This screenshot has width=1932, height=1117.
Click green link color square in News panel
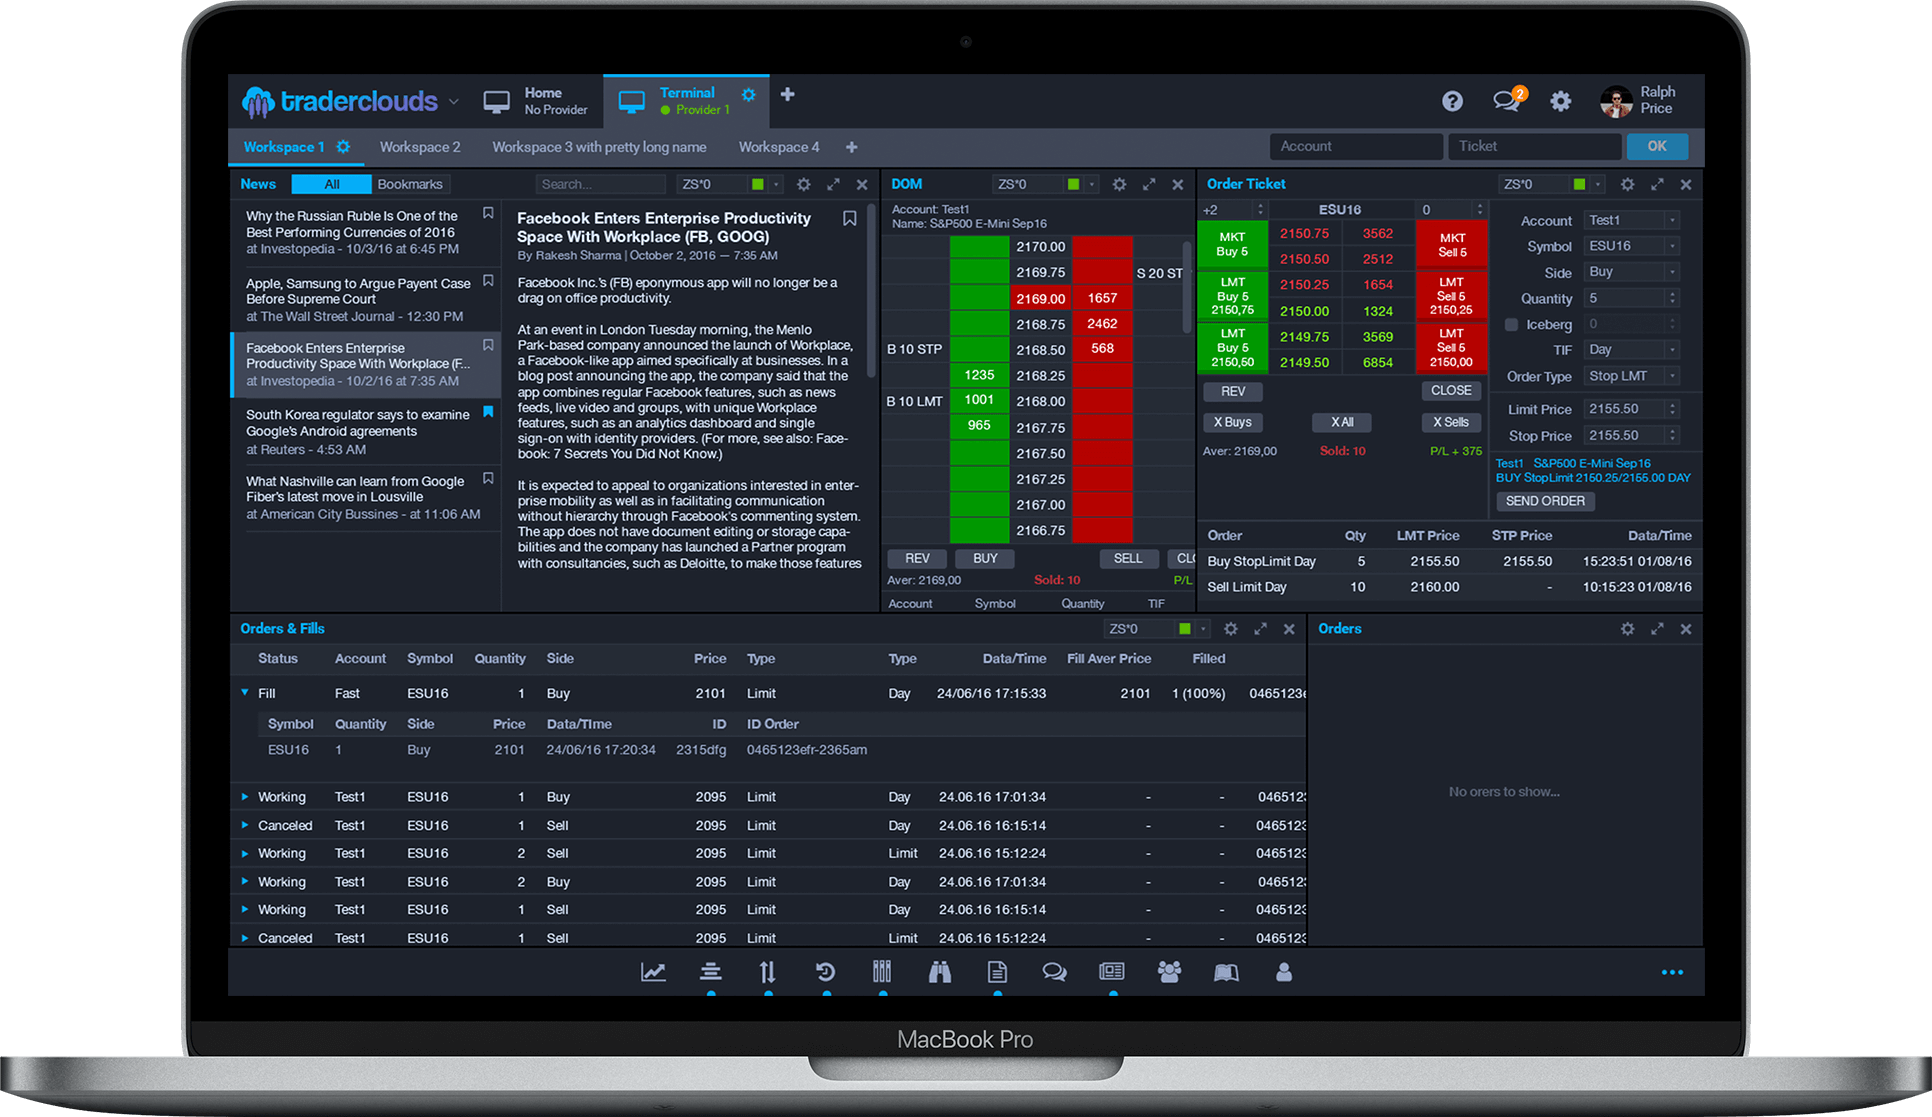758,184
